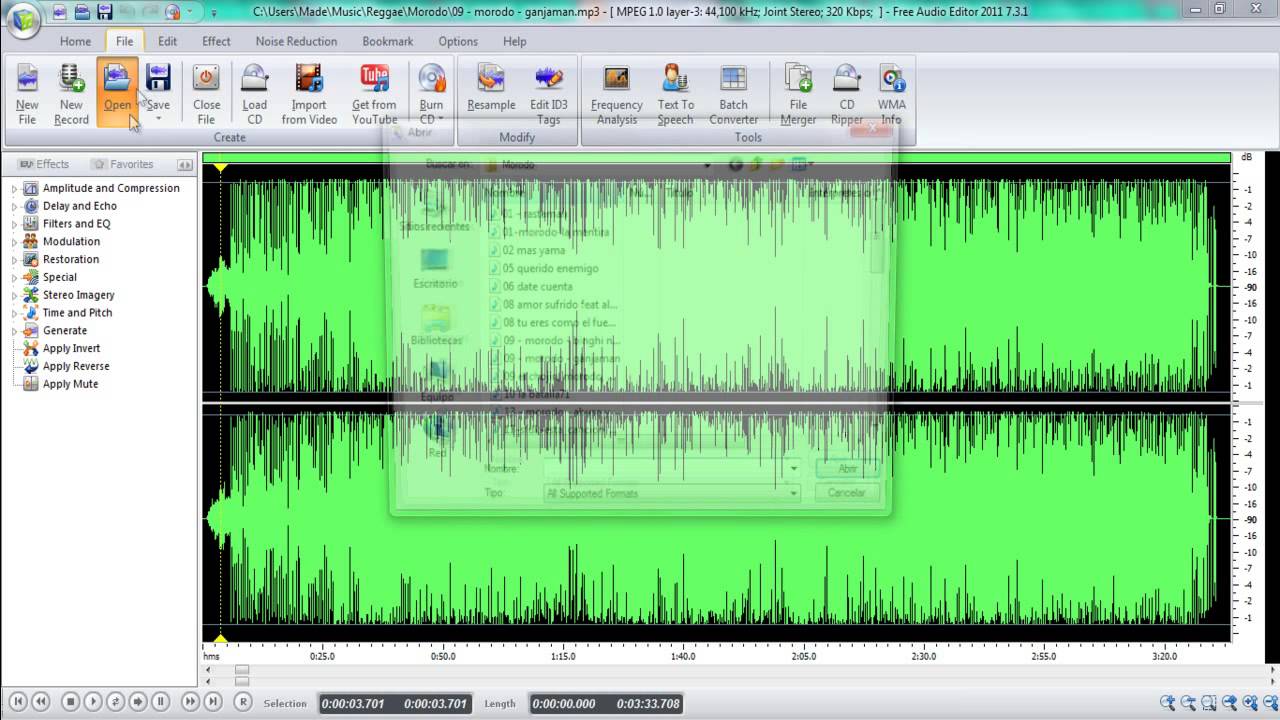Screen dimensions: 1280x720
Task: Jump to start of track
Action: pos(19,702)
